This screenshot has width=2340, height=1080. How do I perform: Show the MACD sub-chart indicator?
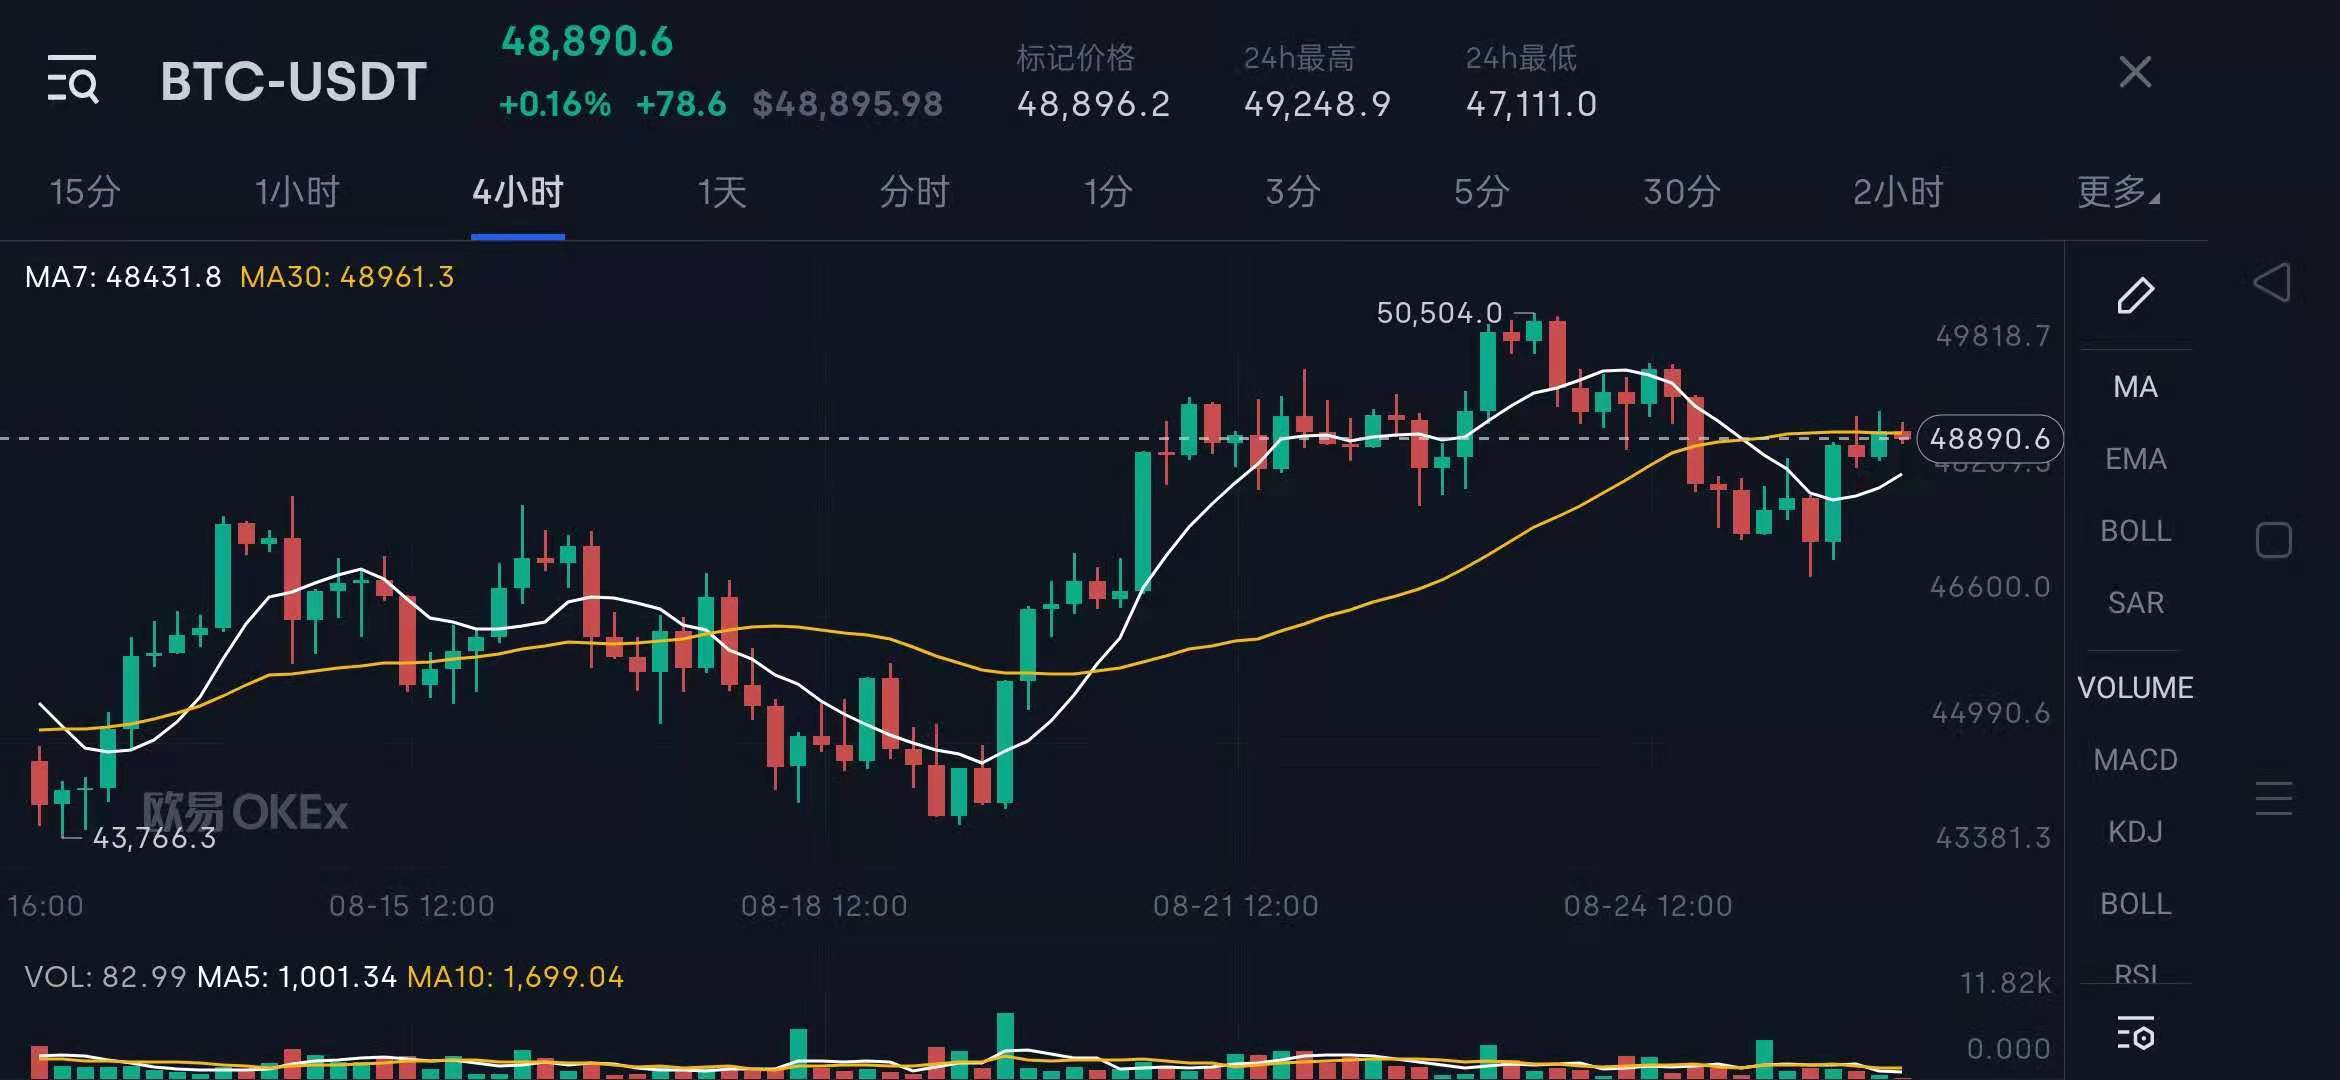[2135, 760]
